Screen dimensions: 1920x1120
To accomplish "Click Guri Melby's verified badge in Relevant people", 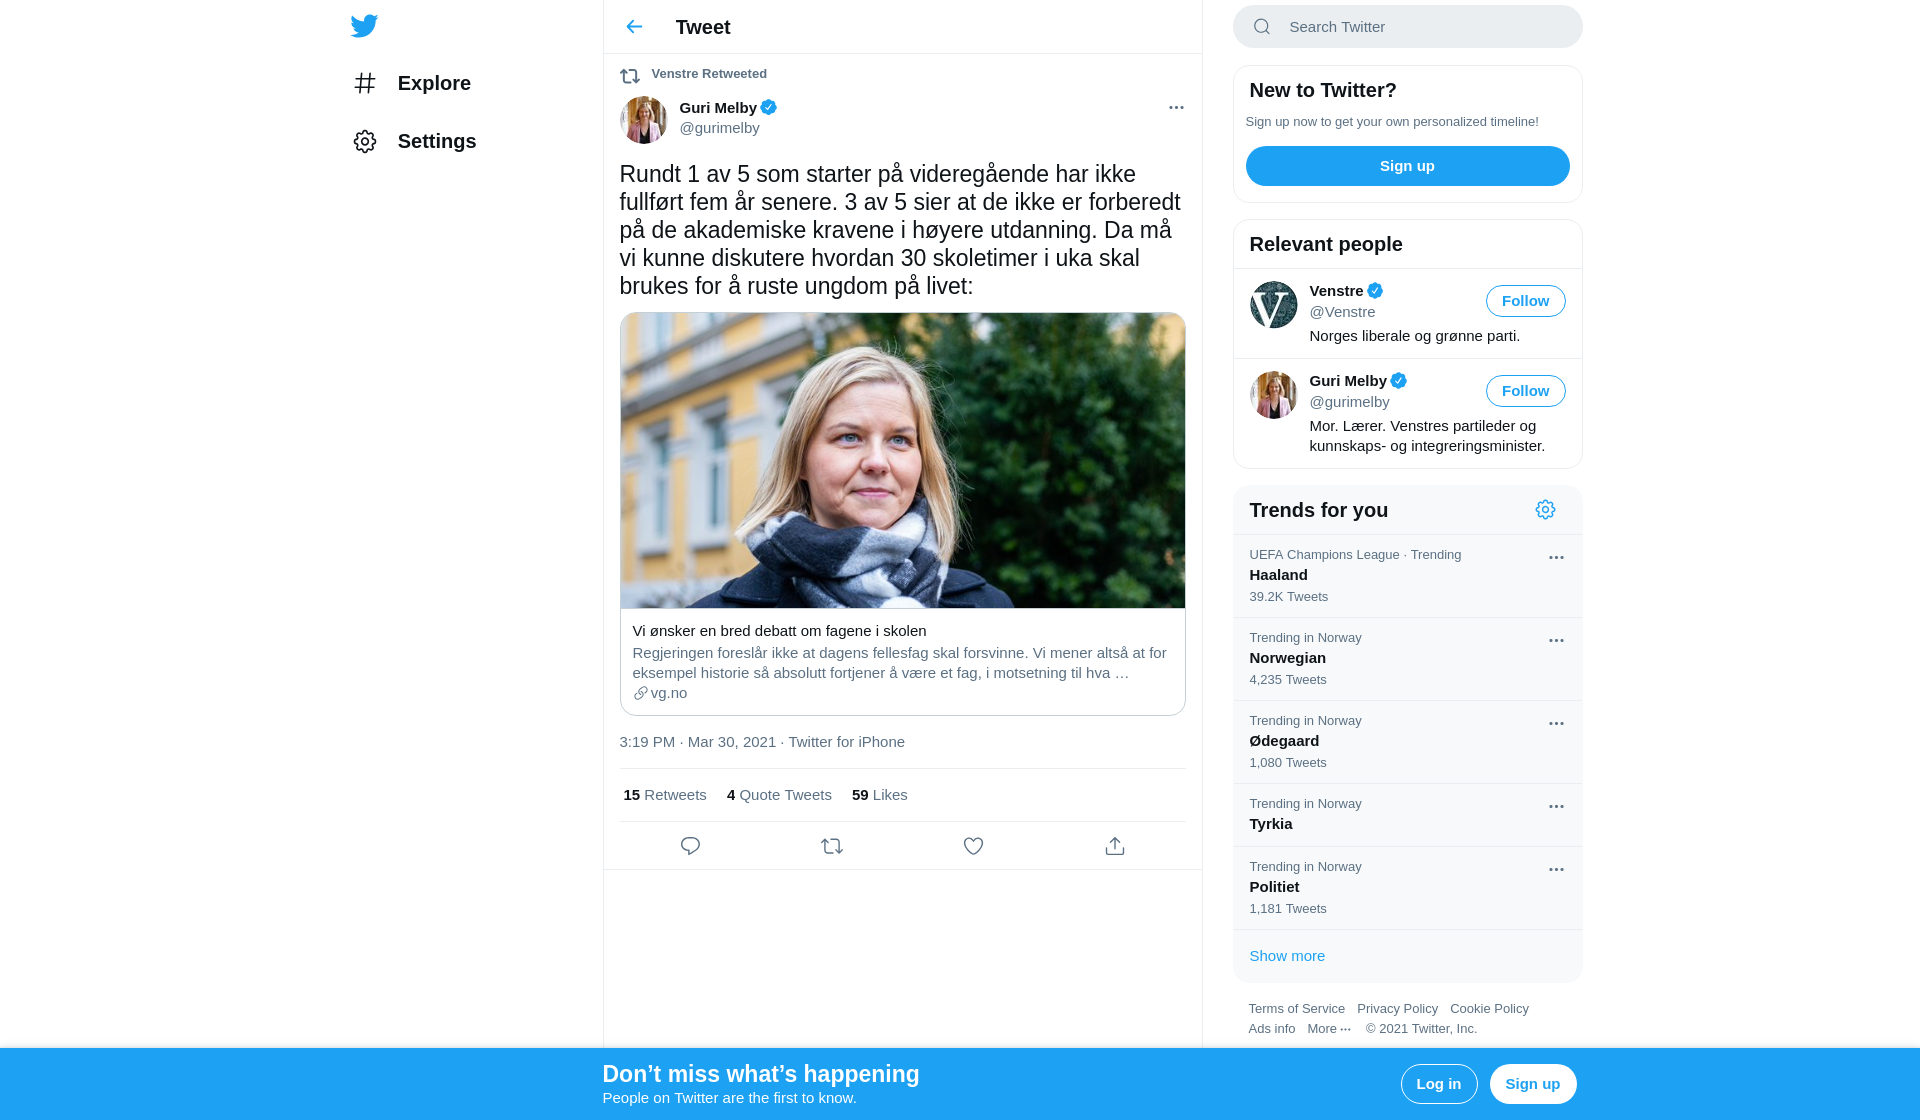I will point(1399,381).
